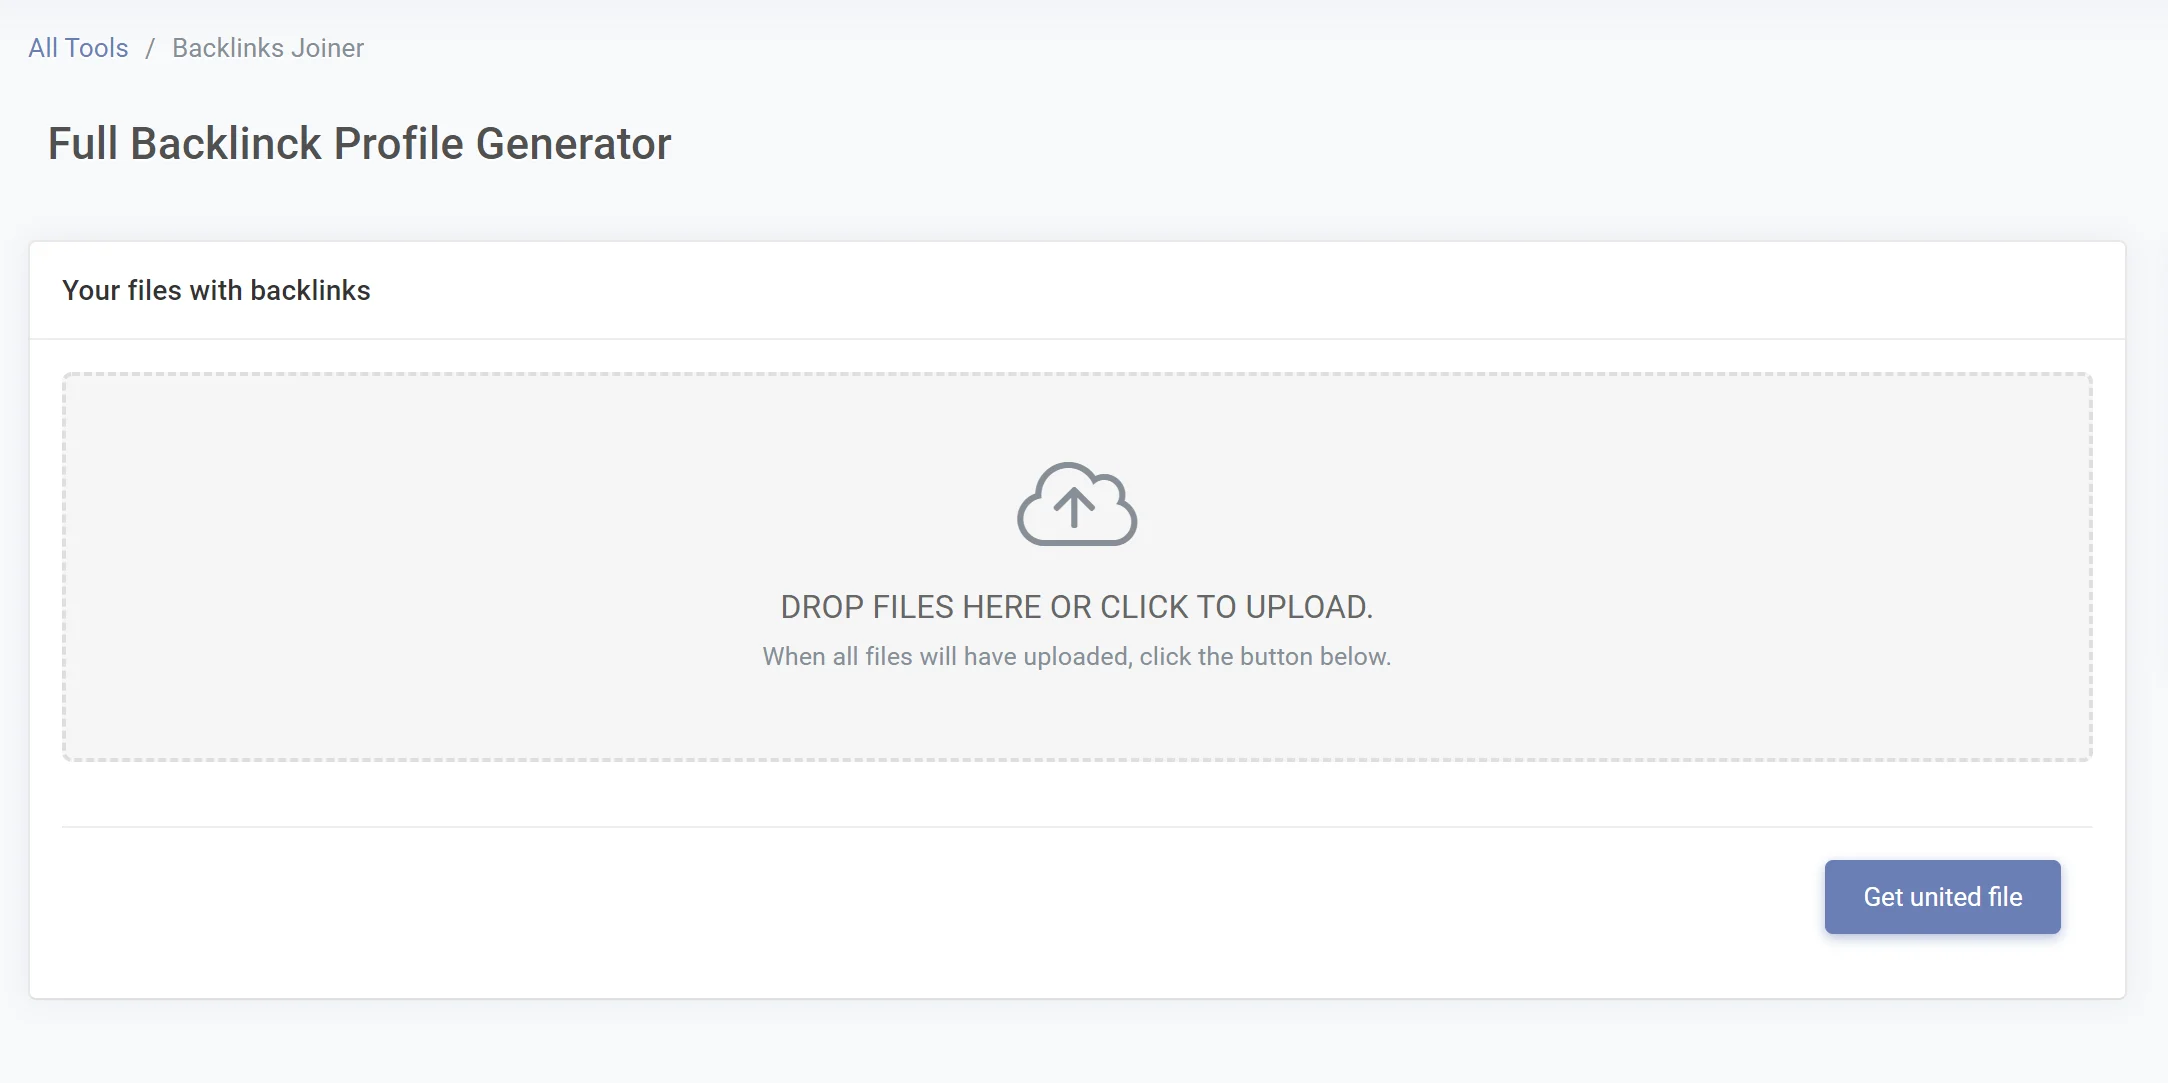Viewport: 2168px width, 1083px height.
Task: Click the 'Drop files here or click to upload' text
Action: [1077, 607]
